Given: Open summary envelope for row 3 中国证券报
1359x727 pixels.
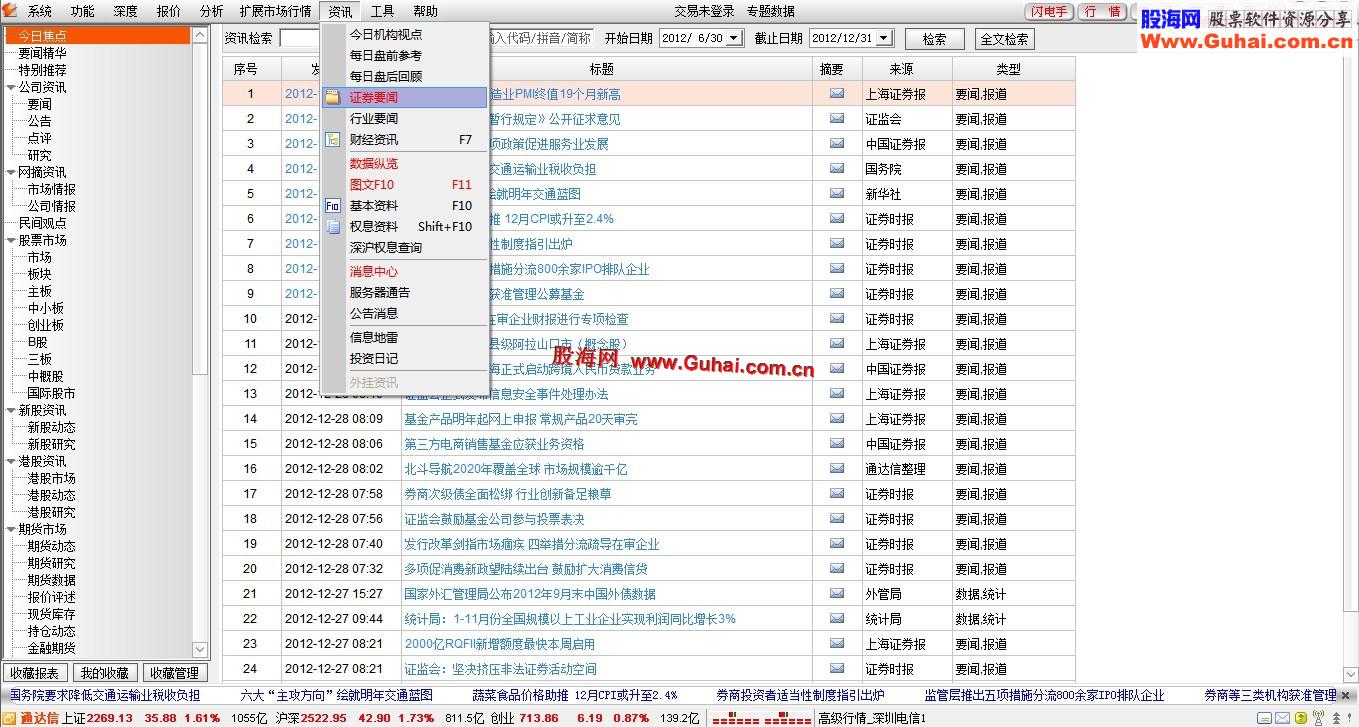Looking at the screenshot, I should click(x=837, y=143).
